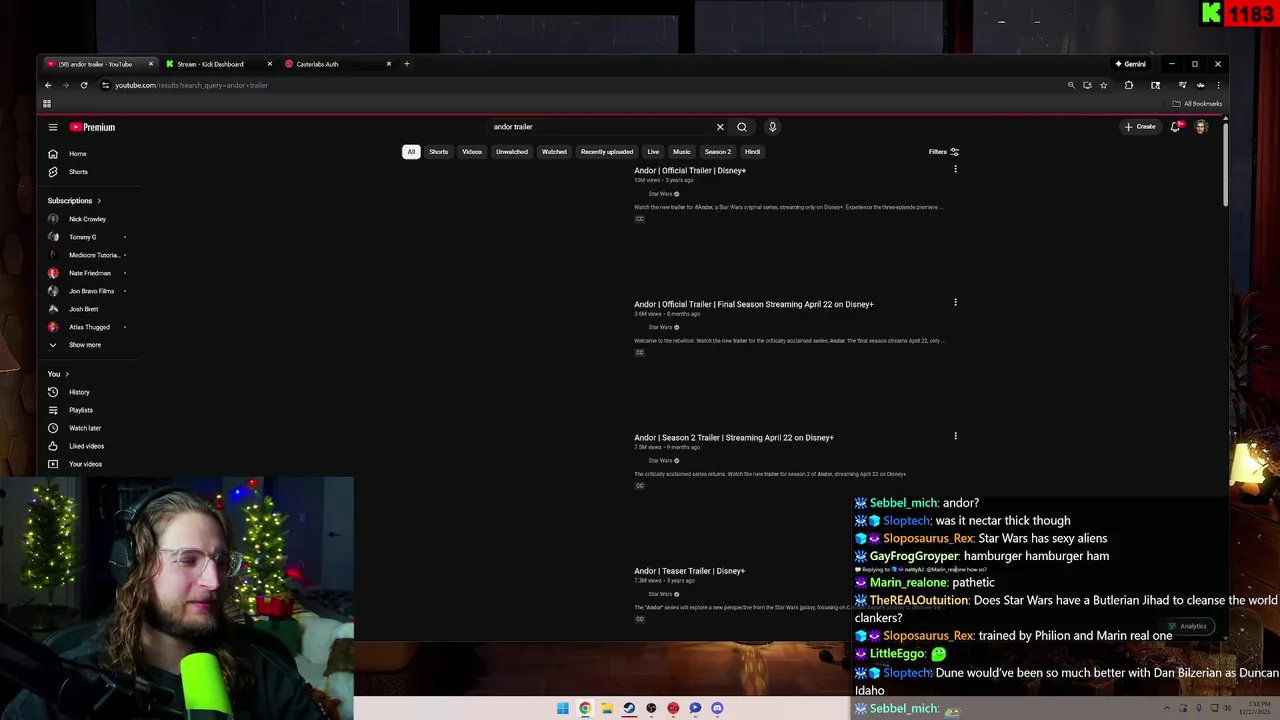
Task: Open the Chrome apps grid in bookmarks bar
Action: pos(47,103)
